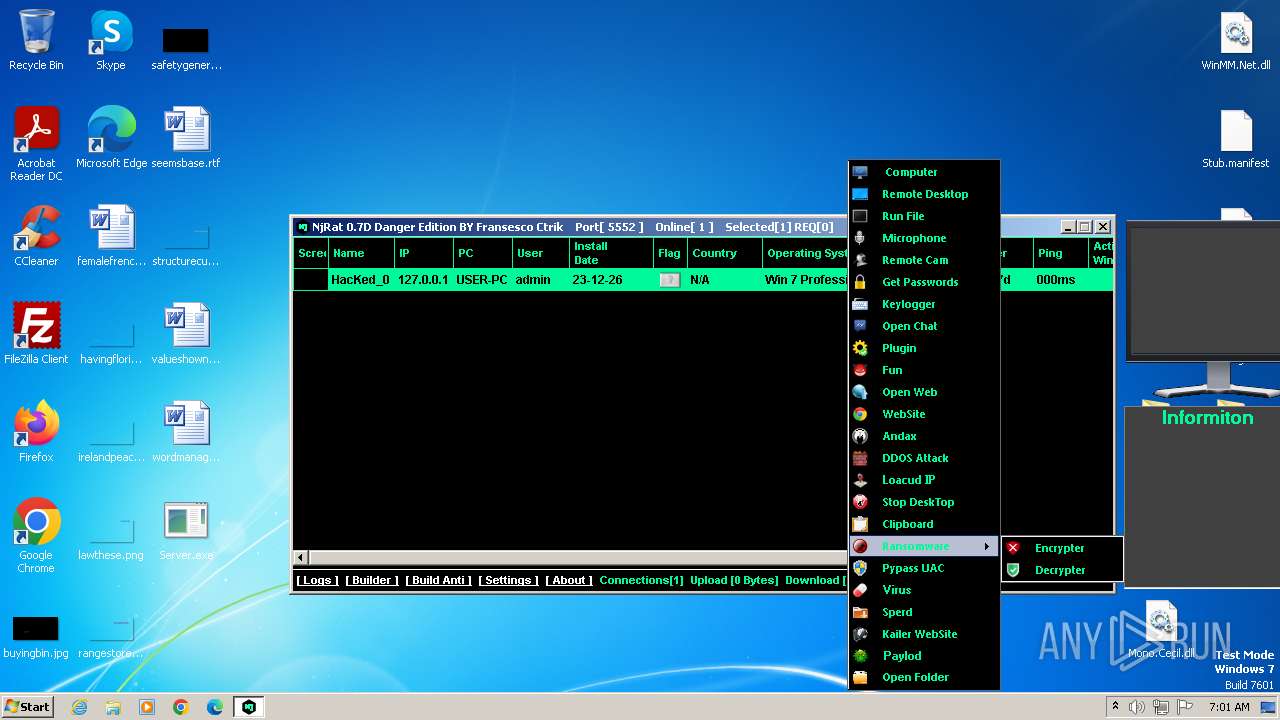Click the 000ms ping cell
The image size is (1280, 720).
point(1061,280)
